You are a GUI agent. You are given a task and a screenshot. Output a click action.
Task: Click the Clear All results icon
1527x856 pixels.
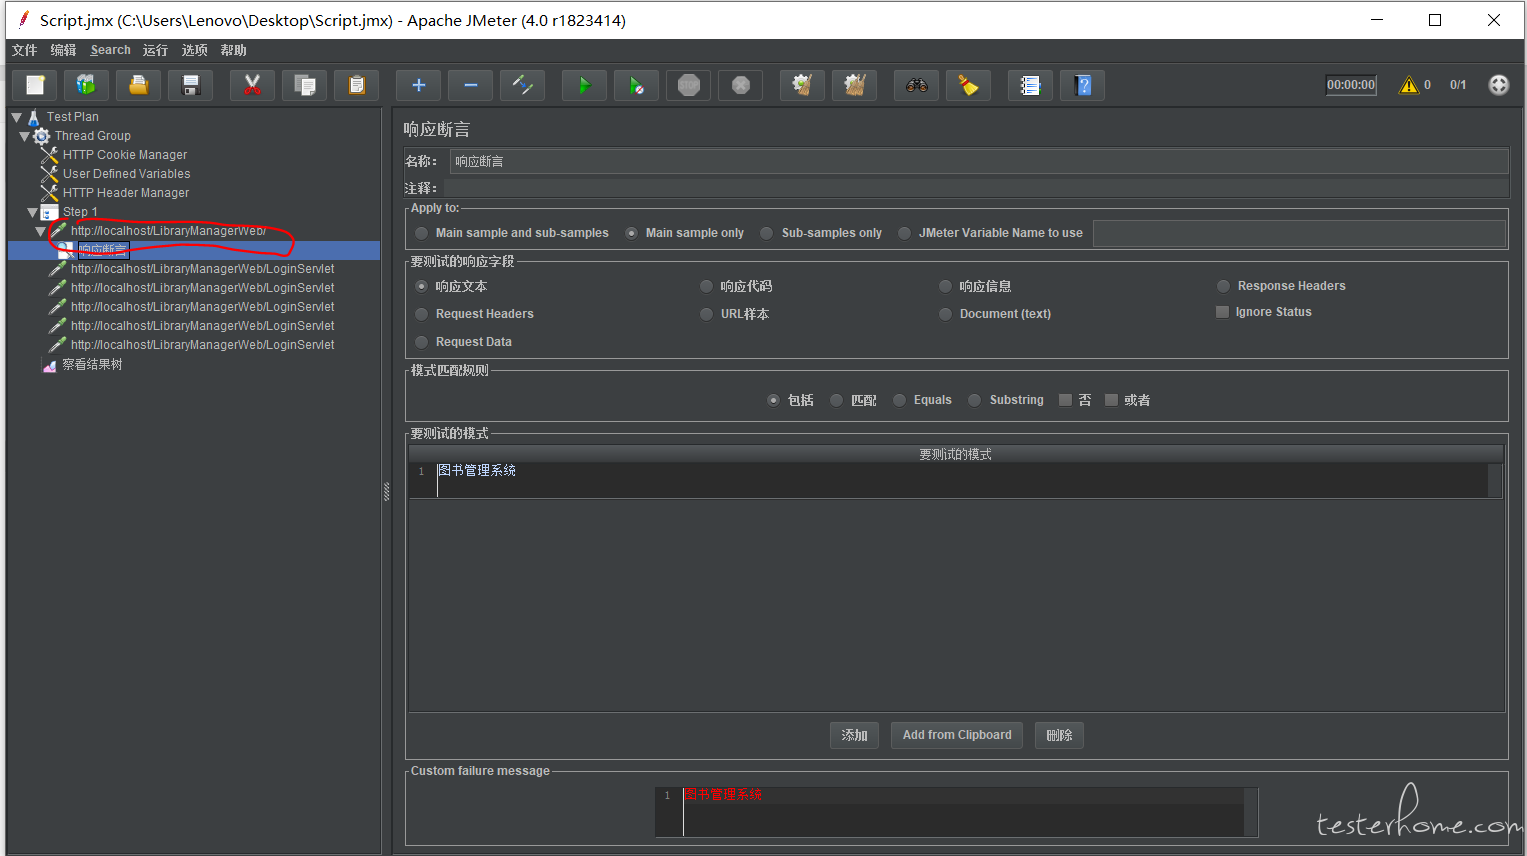point(855,85)
